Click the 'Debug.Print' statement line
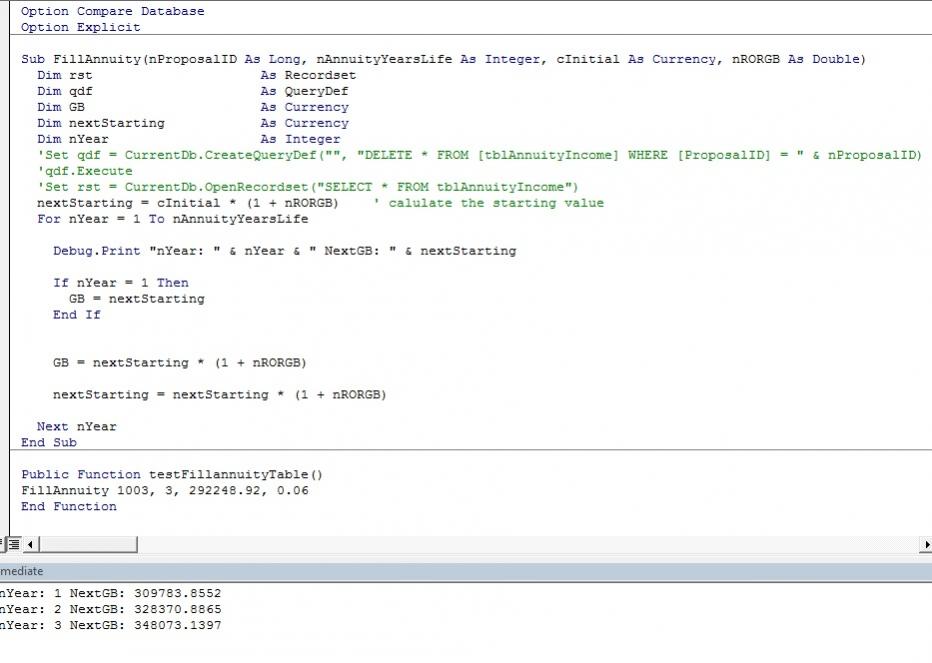This screenshot has height=663, width=932. pos(285,252)
